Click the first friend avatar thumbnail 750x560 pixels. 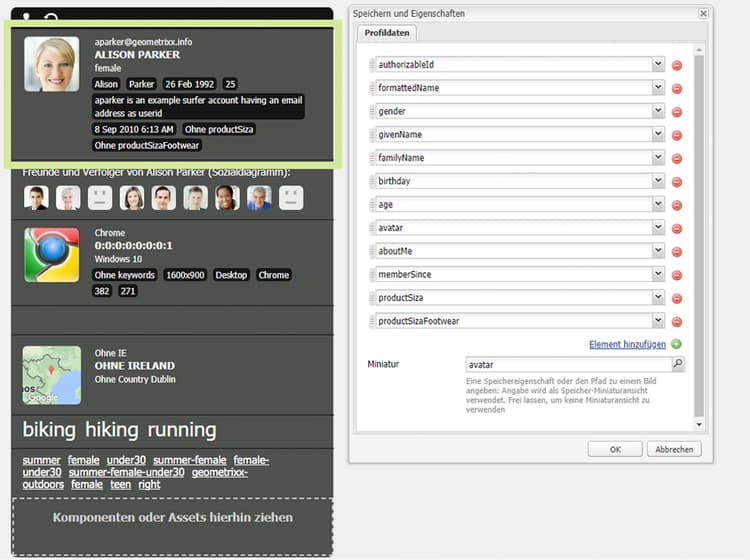[36, 198]
